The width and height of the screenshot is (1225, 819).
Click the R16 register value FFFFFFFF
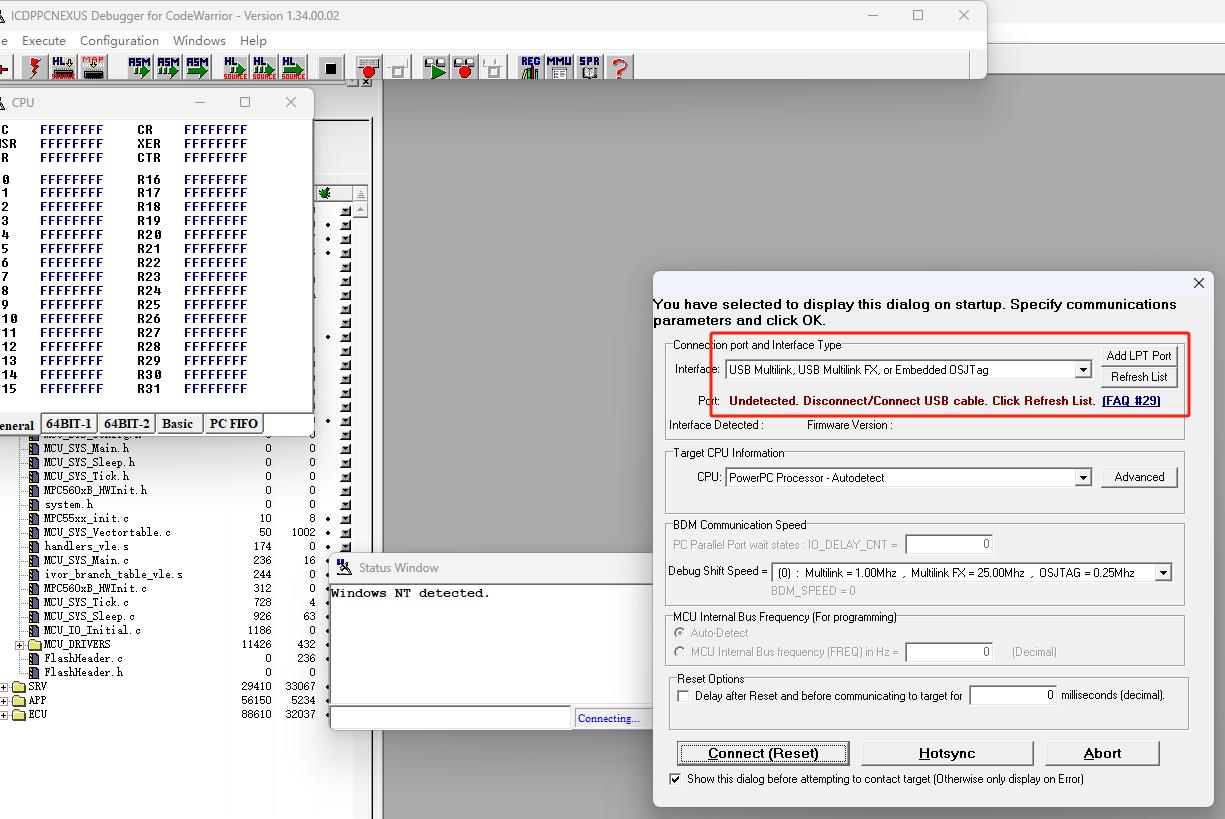[216, 180]
